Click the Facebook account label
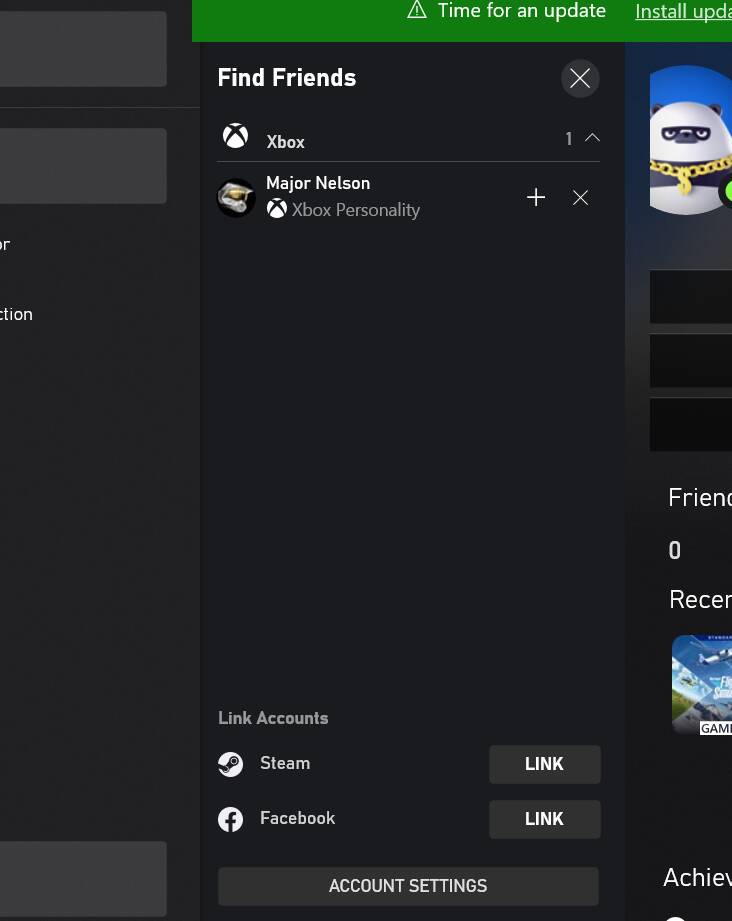 coord(297,818)
